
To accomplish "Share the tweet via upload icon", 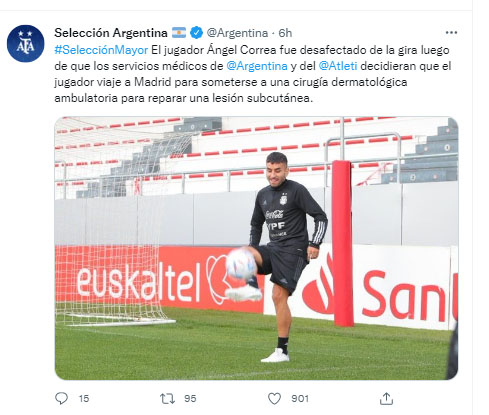I will (386, 398).
